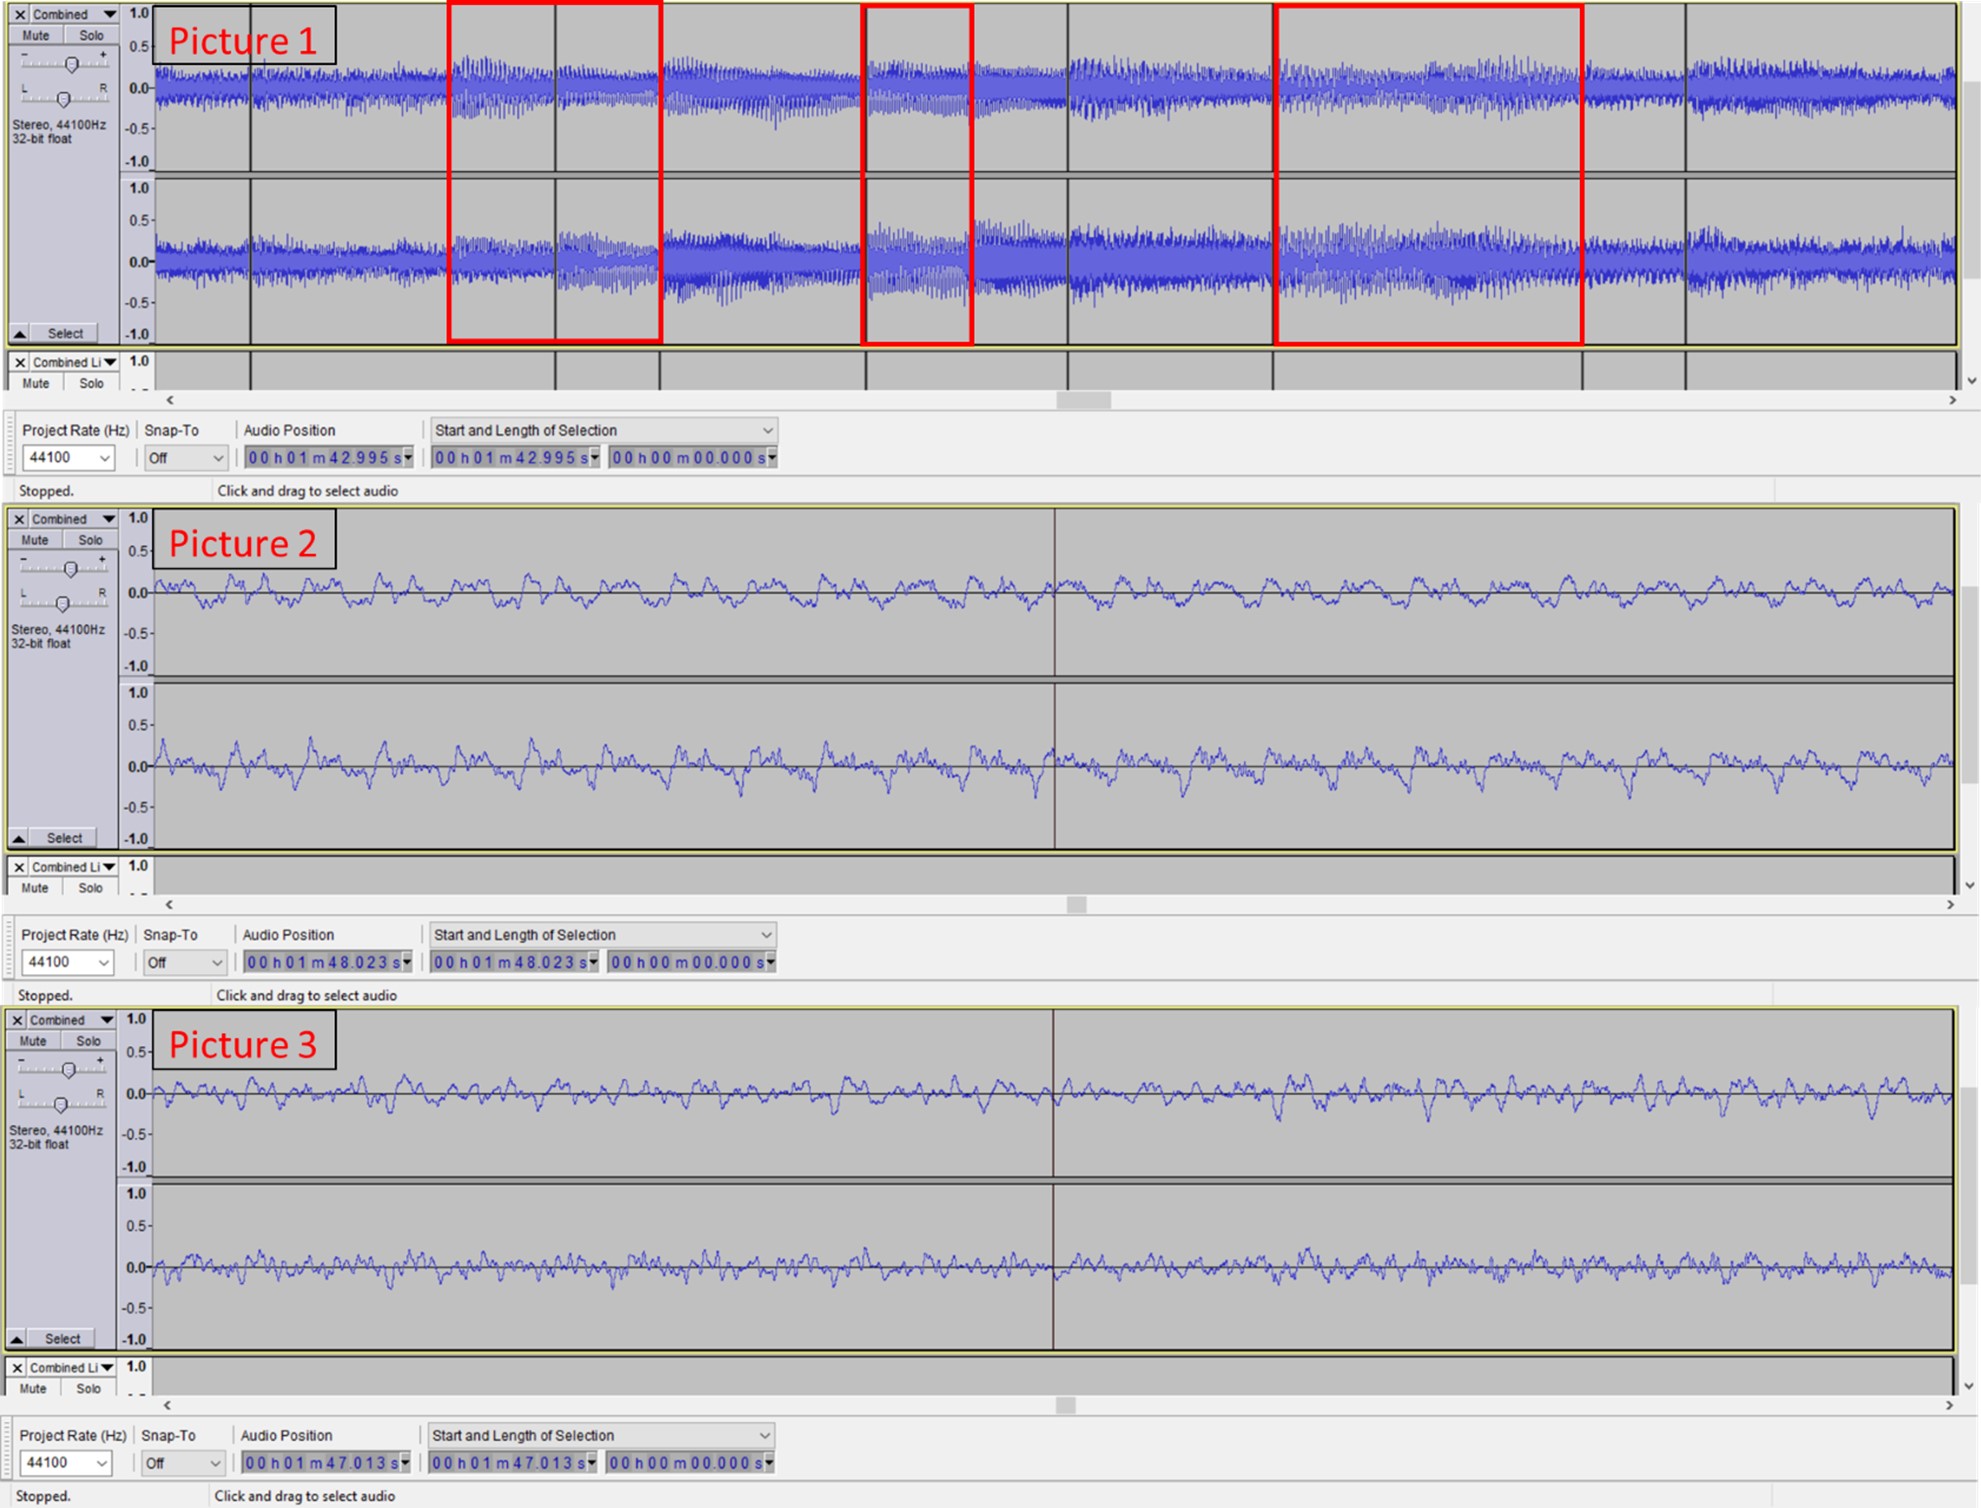Click the Select button on the Picture 3 track
The height and width of the screenshot is (1508, 1981).
click(x=63, y=1338)
